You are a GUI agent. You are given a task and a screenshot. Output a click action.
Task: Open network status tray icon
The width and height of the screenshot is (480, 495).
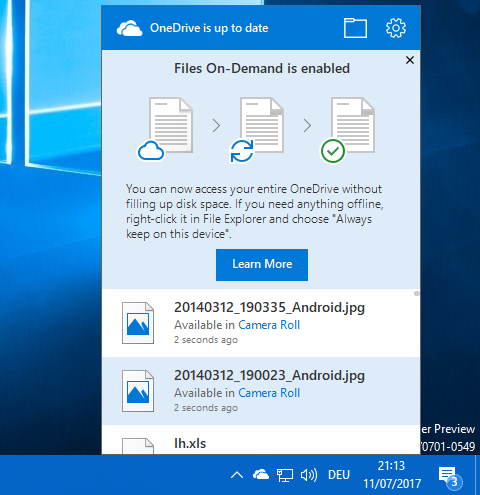pyautogui.click(x=285, y=475)
